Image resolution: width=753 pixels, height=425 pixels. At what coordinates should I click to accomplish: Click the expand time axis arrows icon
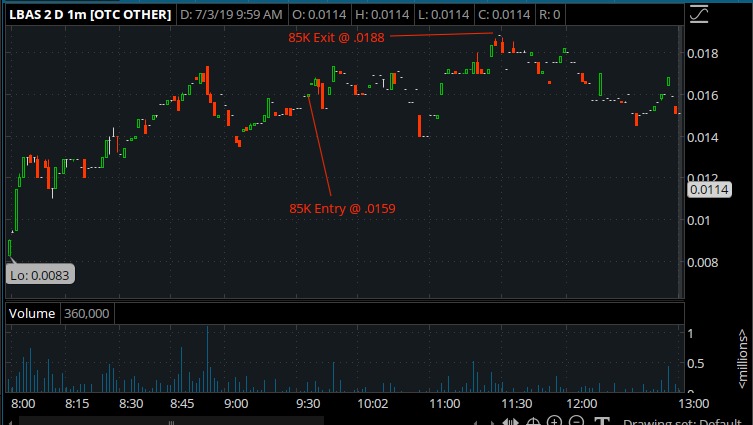click(510, 422)
